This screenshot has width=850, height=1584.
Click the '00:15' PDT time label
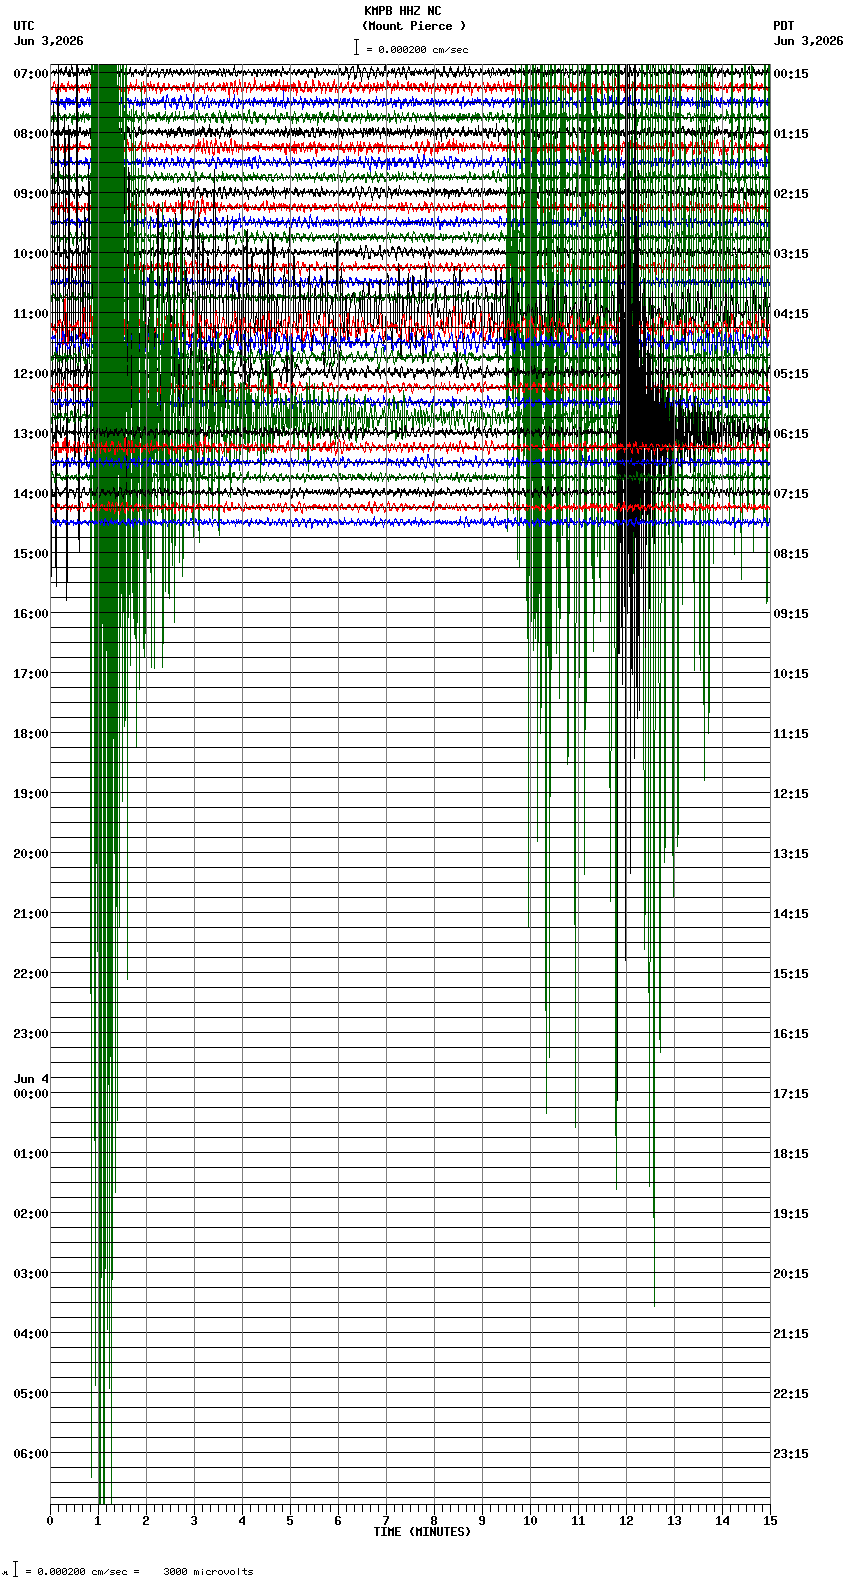point(791,74)
